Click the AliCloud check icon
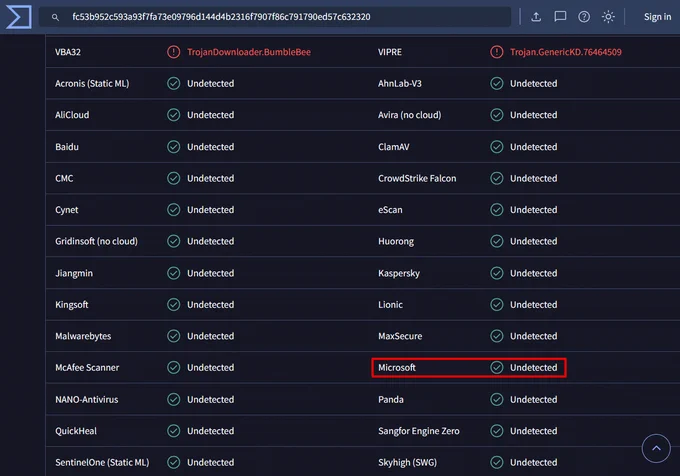 pyautogui.click(x=173, y=115)
